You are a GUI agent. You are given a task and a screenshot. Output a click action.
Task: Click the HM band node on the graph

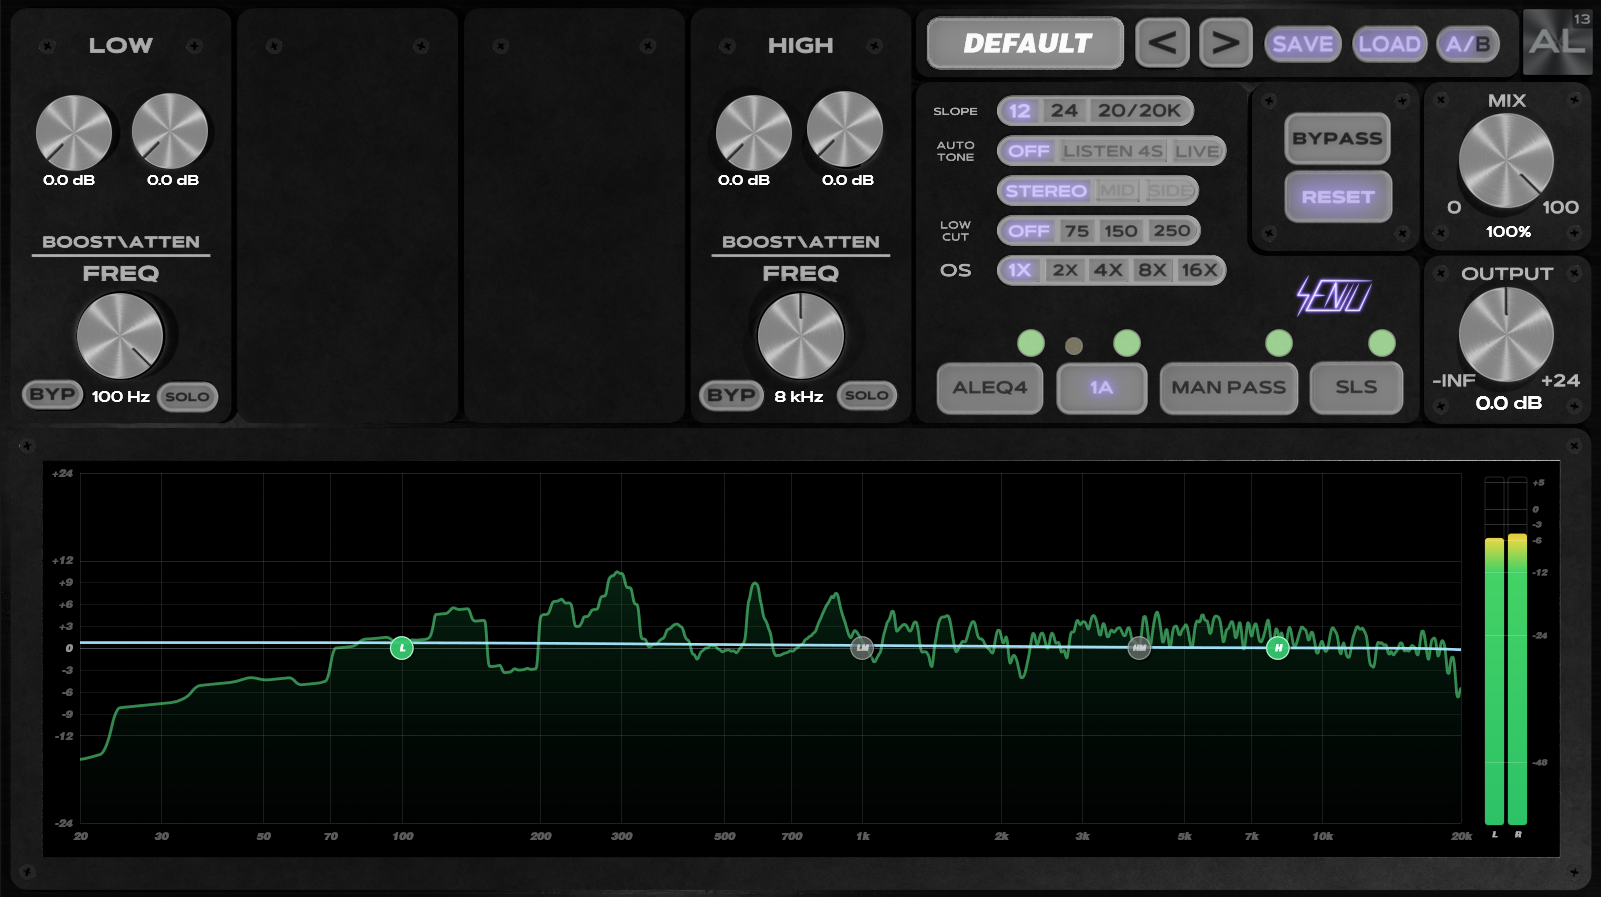pyautogui.click(x=1139, y=648)
